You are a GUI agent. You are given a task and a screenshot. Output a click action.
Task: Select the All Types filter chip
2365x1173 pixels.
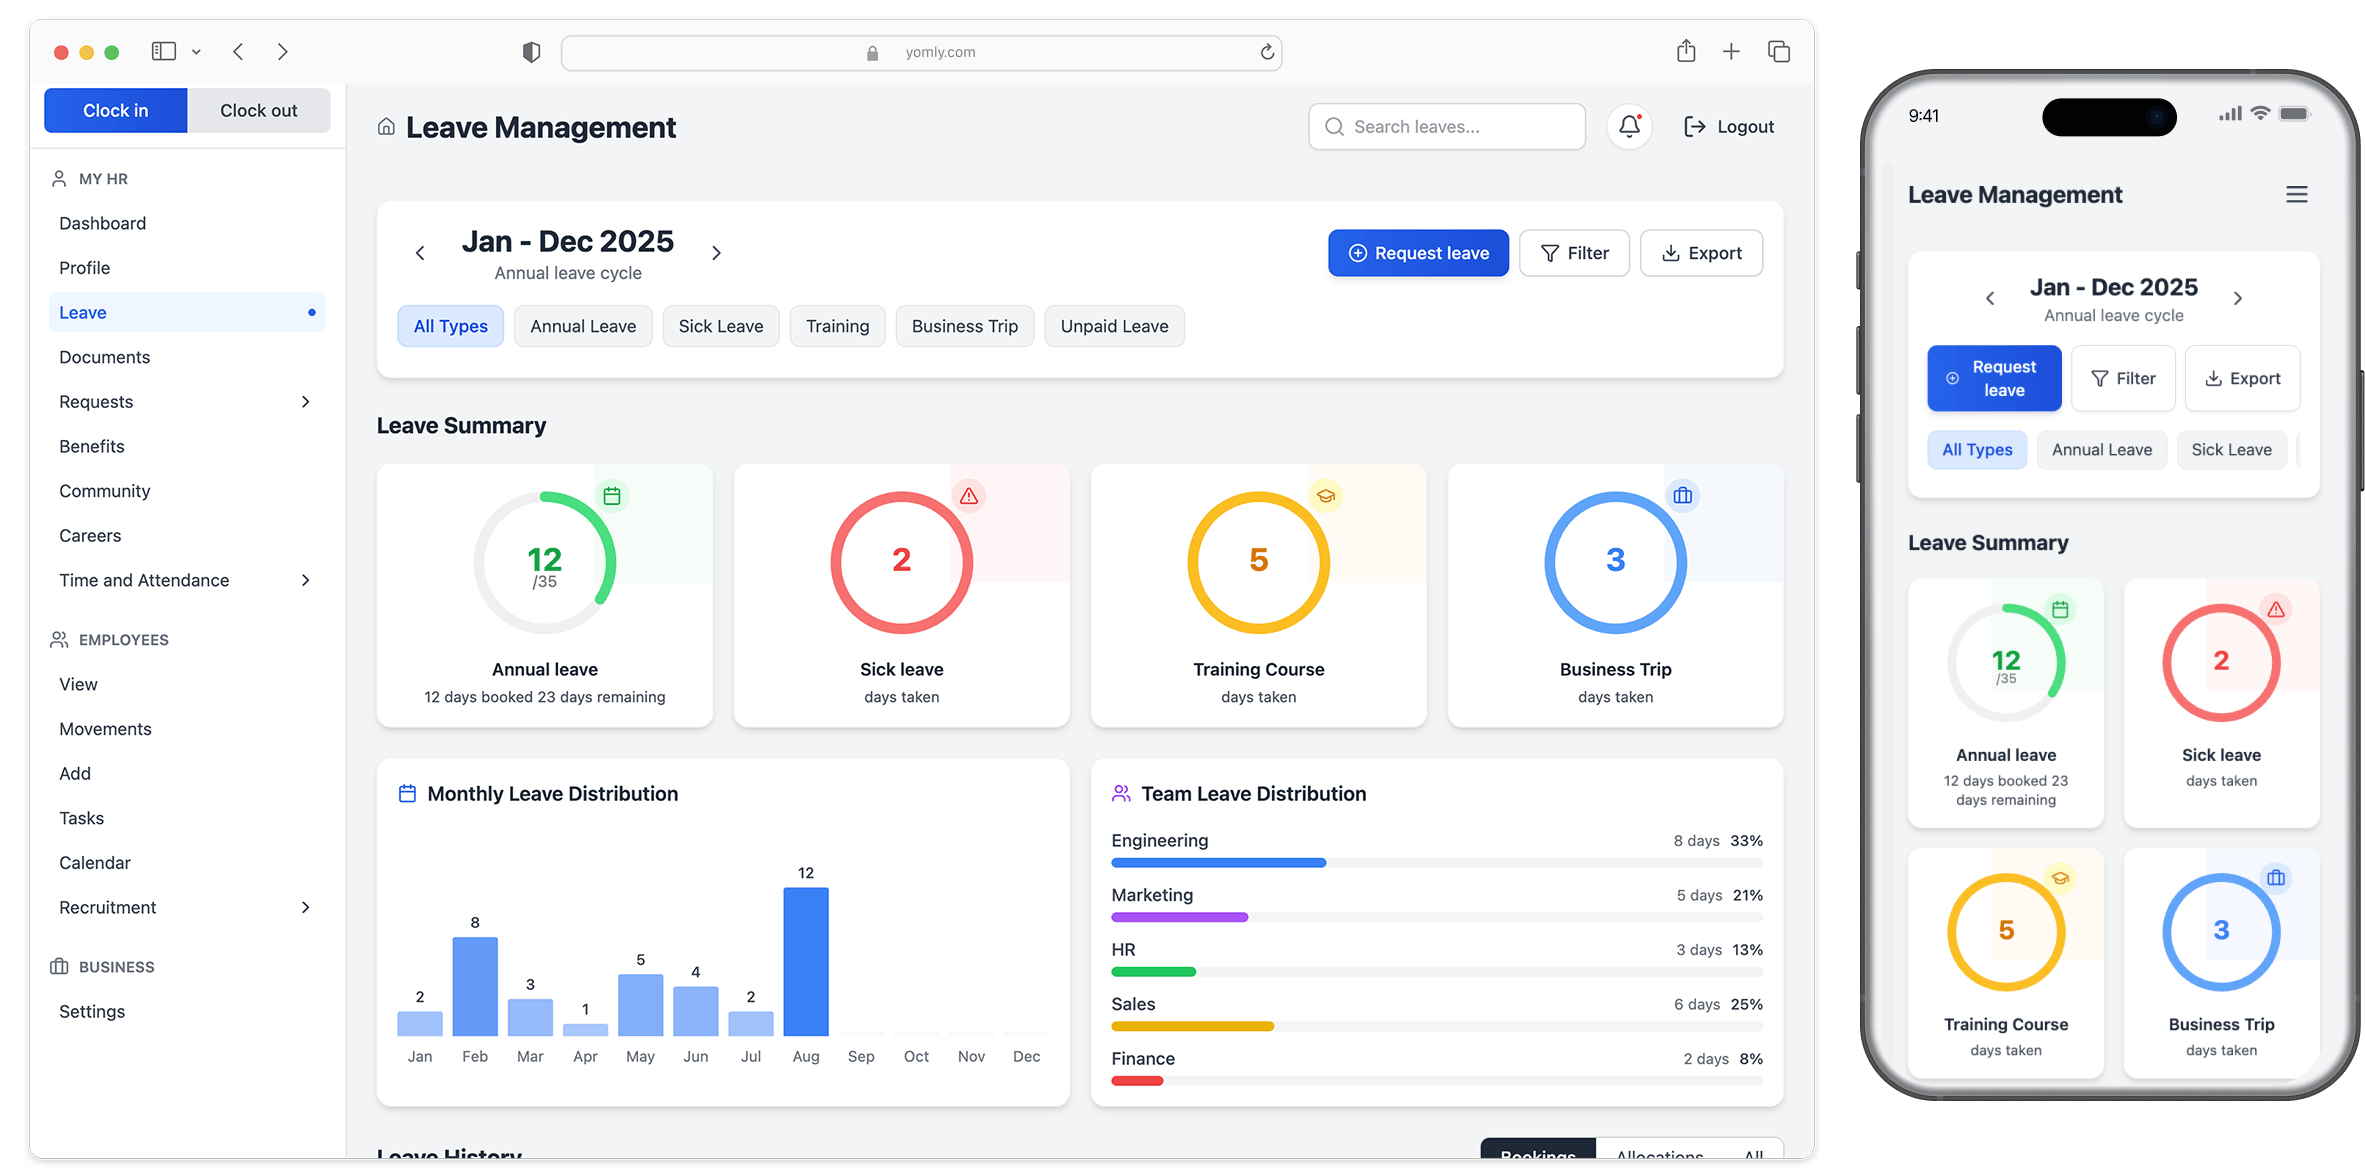(x=451, y=327)
